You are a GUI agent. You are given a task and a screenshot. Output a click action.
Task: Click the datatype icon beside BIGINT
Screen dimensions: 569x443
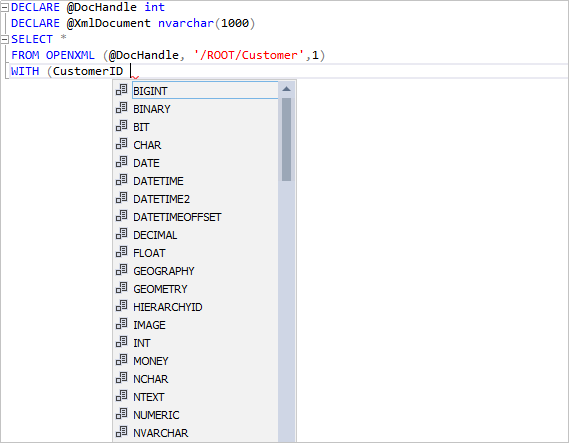coord(122,90)
